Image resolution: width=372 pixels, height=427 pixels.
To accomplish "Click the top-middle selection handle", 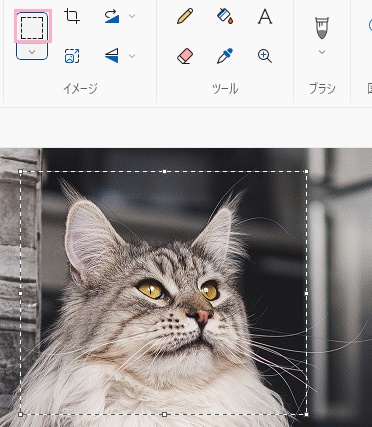I will 164,171.
